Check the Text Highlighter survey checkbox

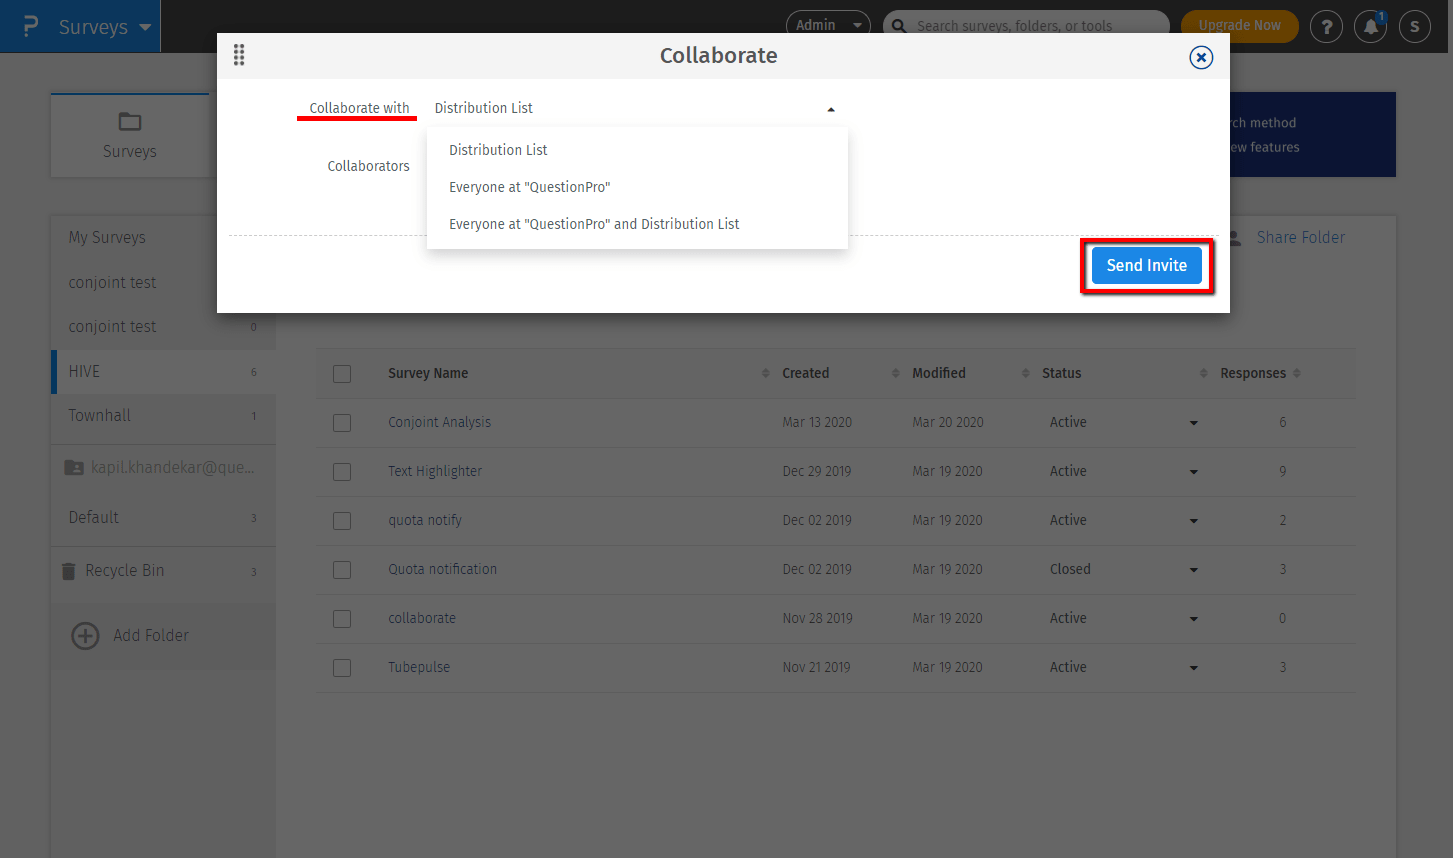point(342,472)
